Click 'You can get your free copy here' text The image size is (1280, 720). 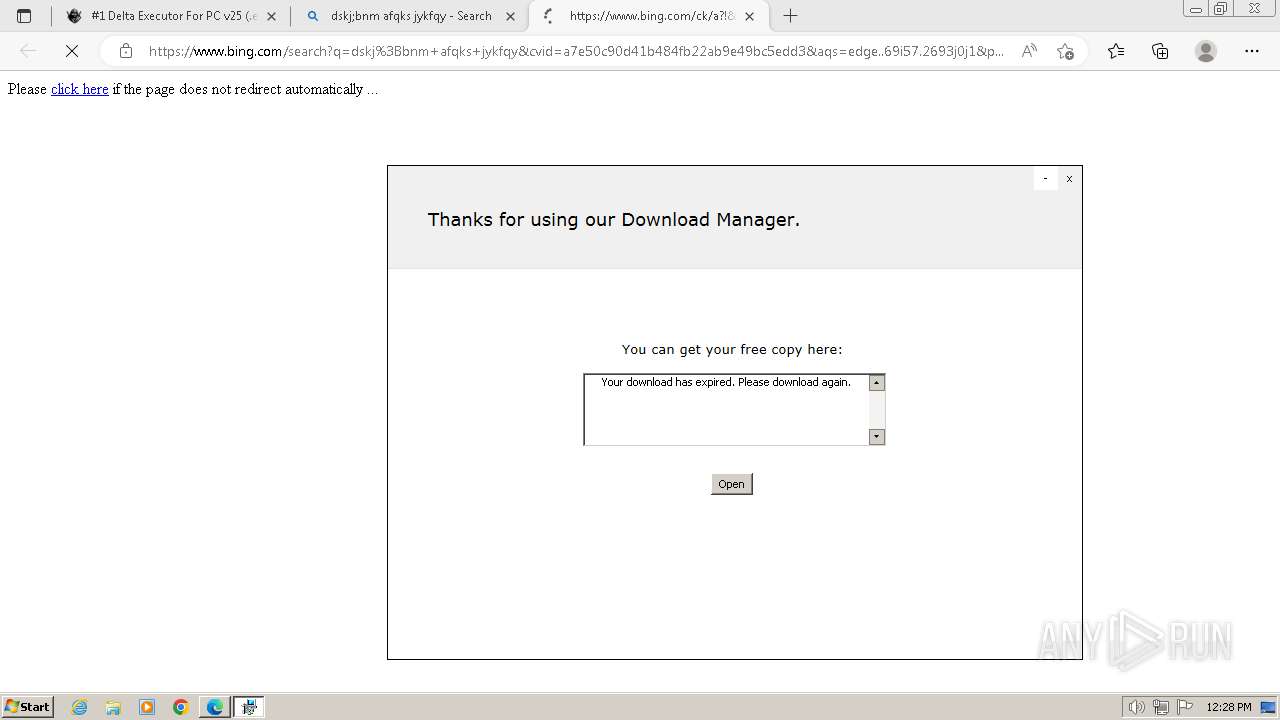pyautogui.click(x=732, y=349)
